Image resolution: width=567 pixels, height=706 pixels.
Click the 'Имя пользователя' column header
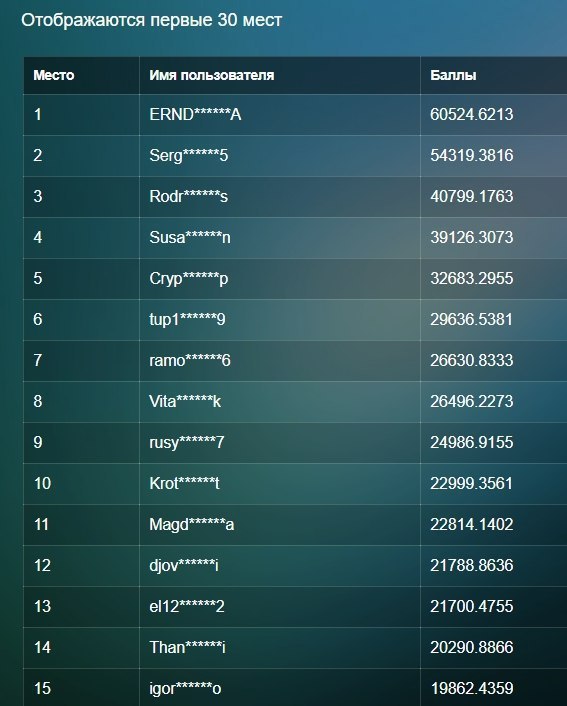point(212,75)
